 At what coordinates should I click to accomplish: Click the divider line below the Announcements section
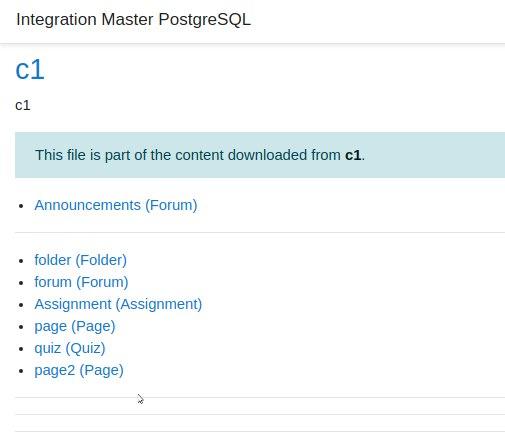click(260, 232)
